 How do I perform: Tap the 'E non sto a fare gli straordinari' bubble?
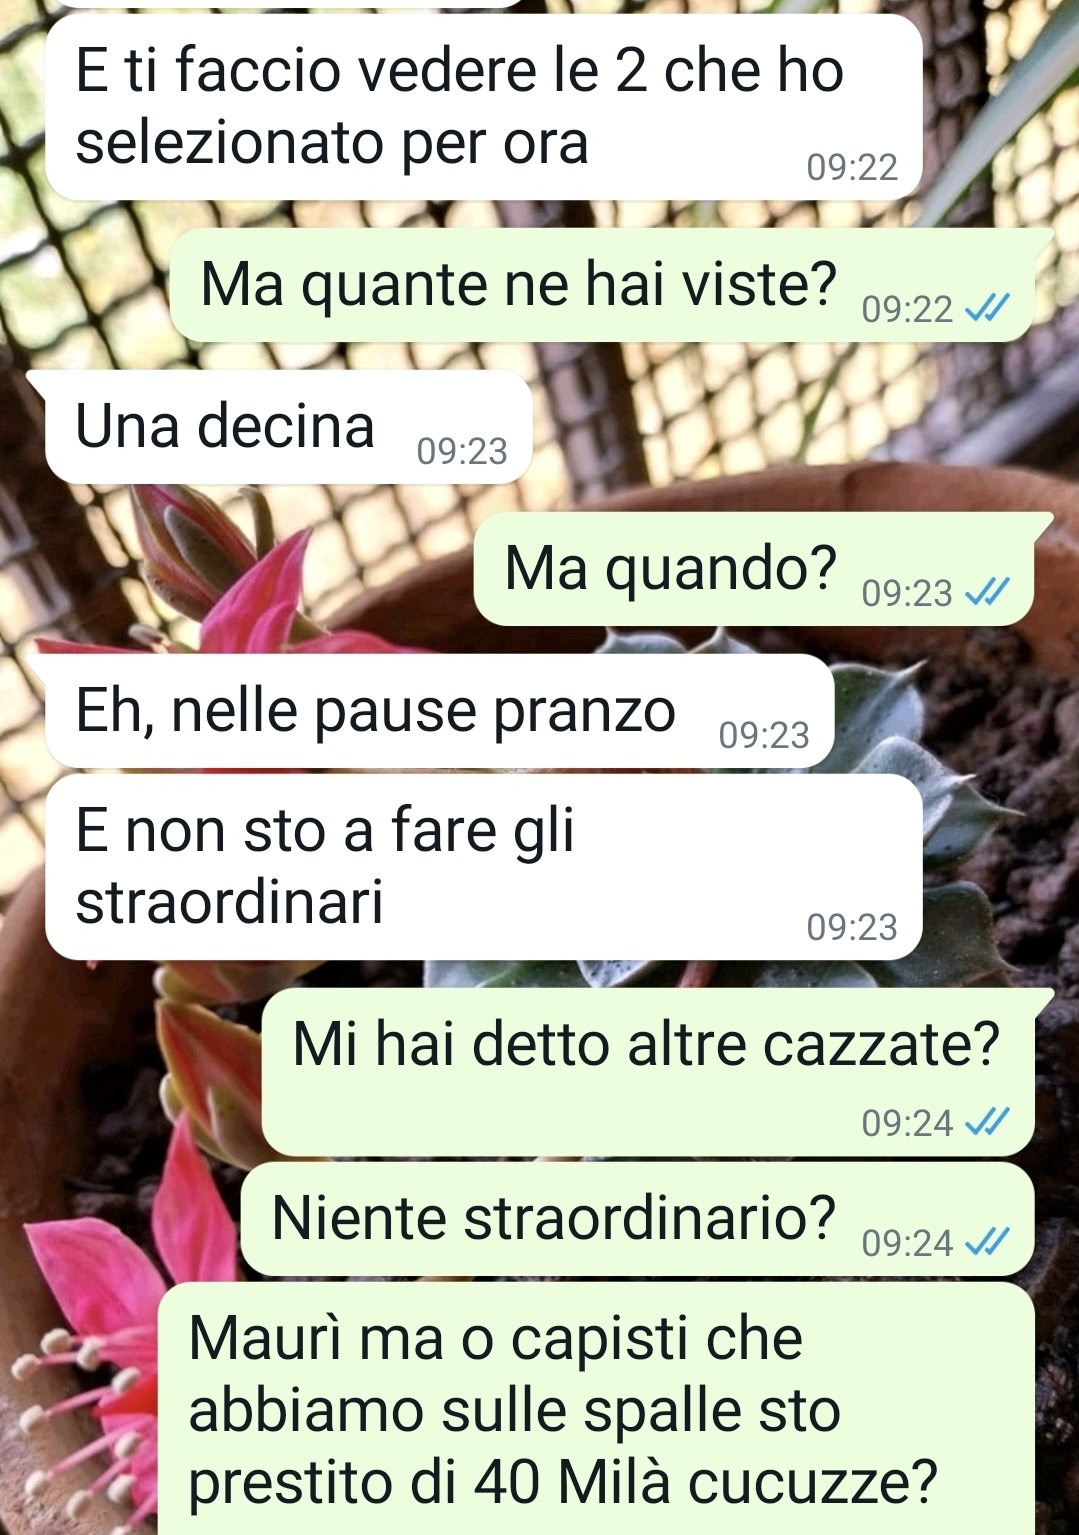tap(483, 867)
